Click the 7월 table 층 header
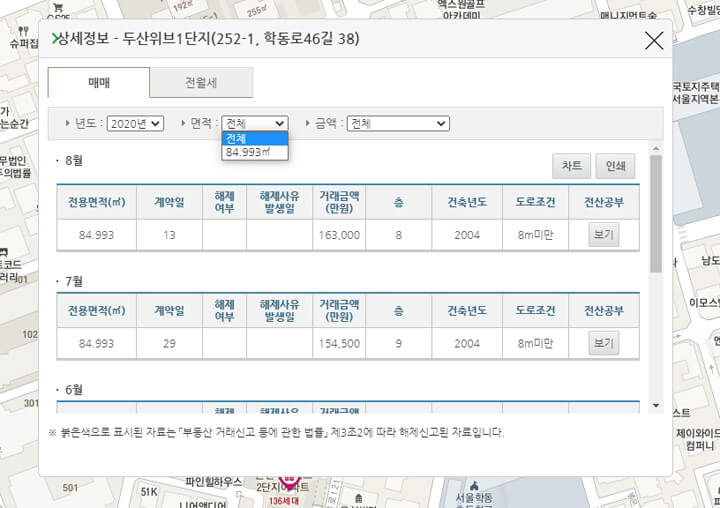Screen dimensions: 720x508 (399, 310)
